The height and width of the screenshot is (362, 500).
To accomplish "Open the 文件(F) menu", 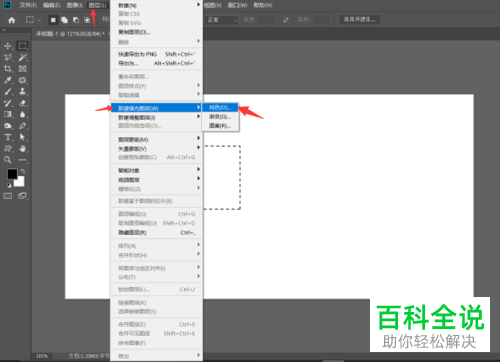I will pyautogui.click(x=28, y=5).
